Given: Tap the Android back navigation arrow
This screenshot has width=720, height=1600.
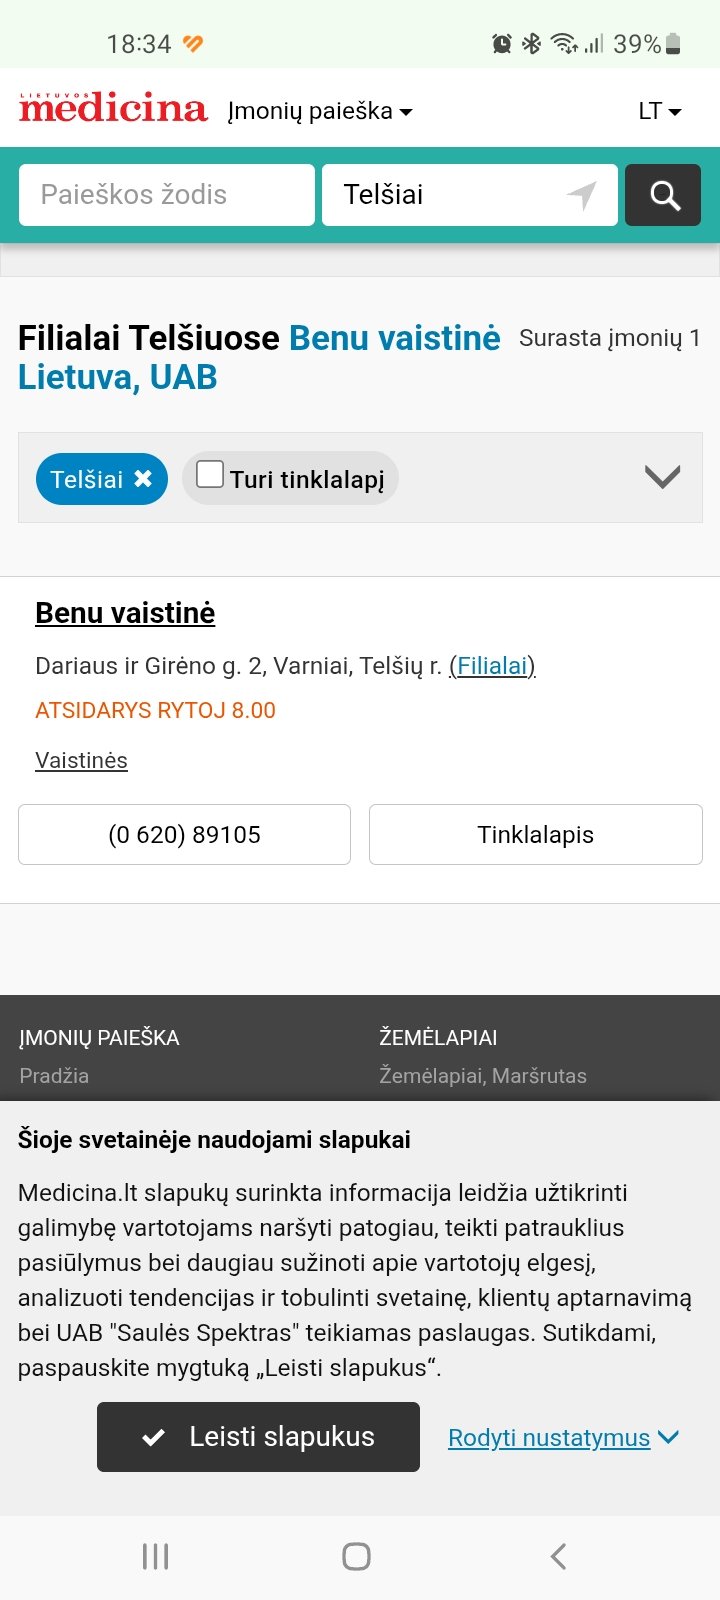Looking at the screenshot, I should pos(558,1556).
